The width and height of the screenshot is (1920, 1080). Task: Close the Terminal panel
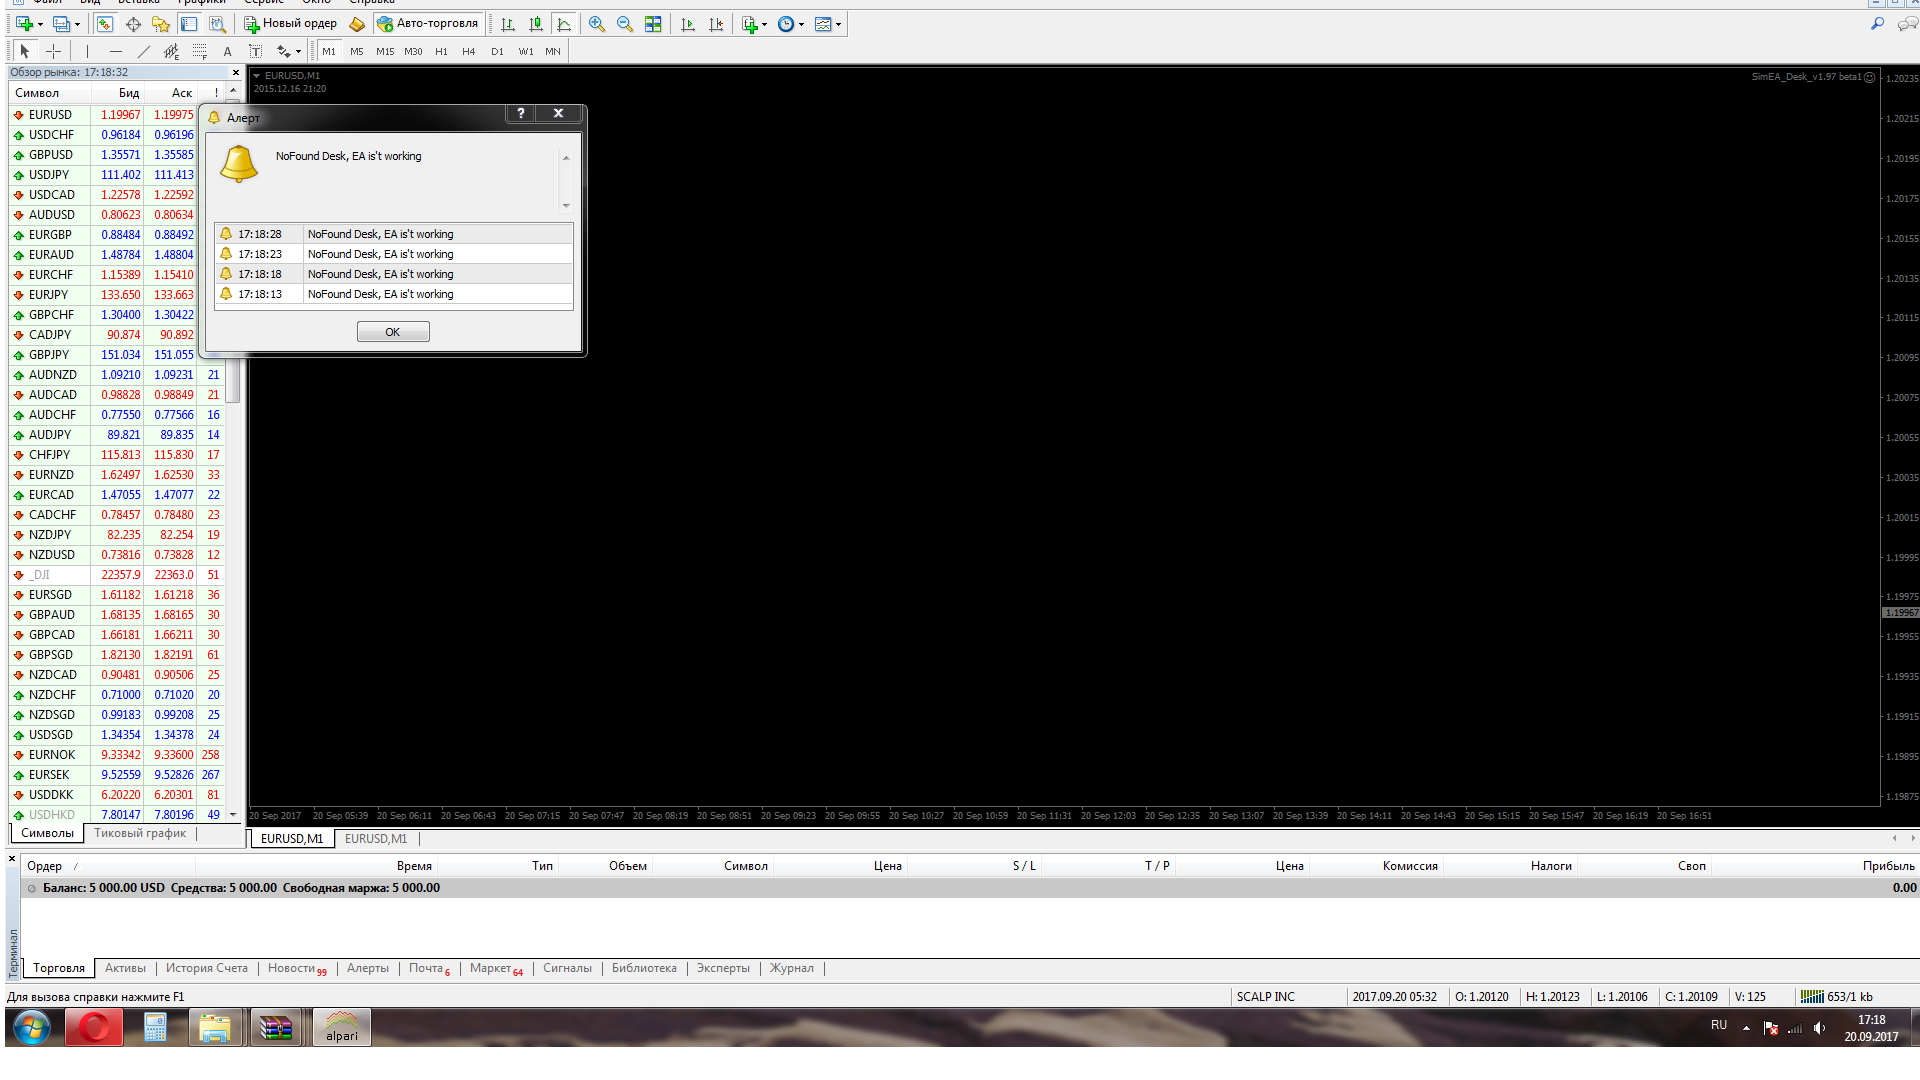pos(12,859)
